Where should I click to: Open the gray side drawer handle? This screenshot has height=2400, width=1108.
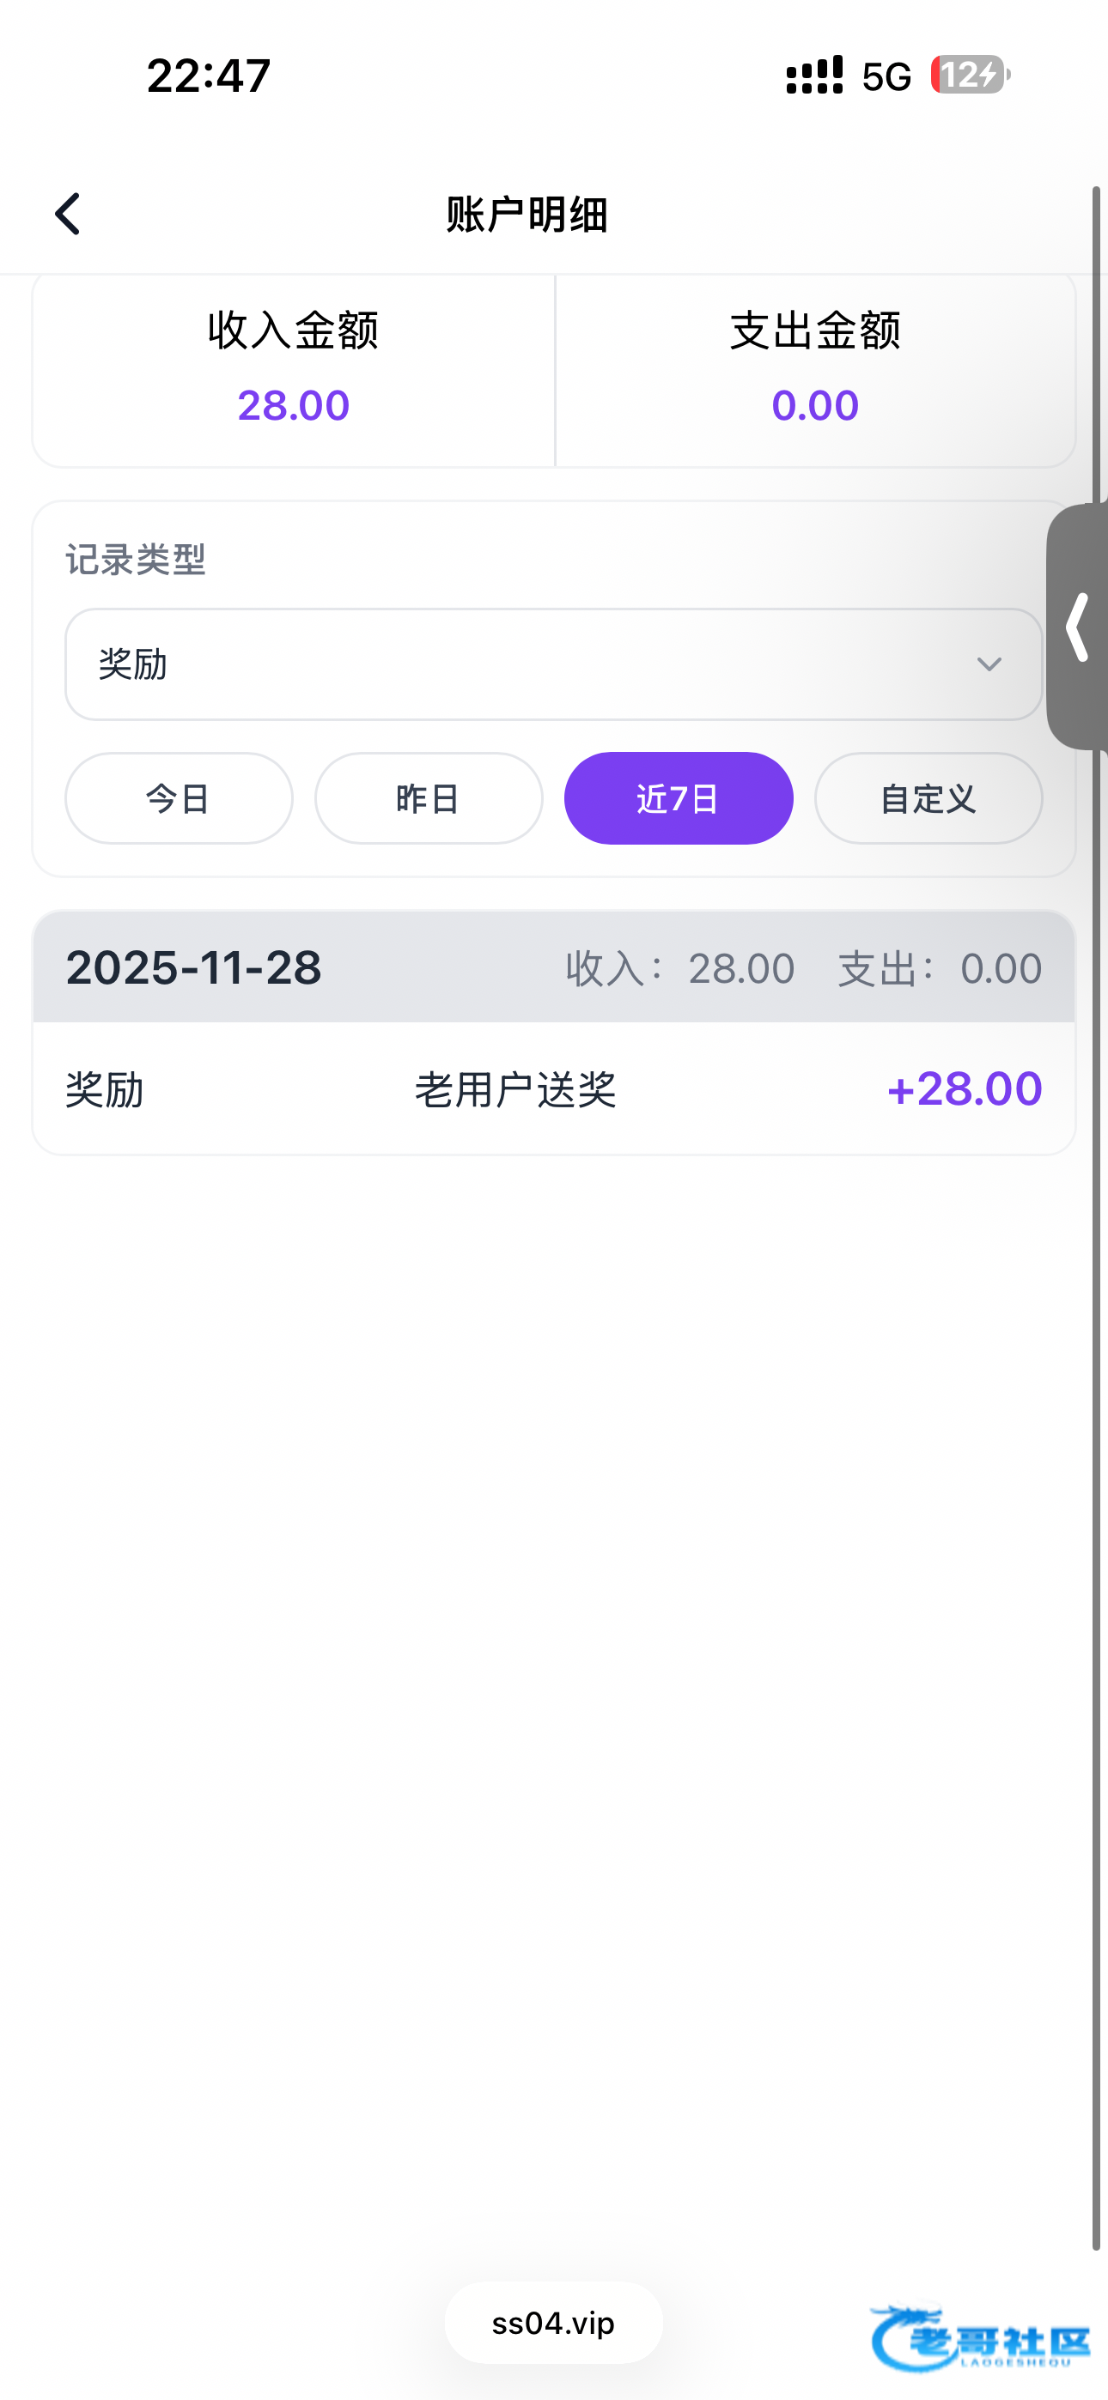tap(1078, 627)
